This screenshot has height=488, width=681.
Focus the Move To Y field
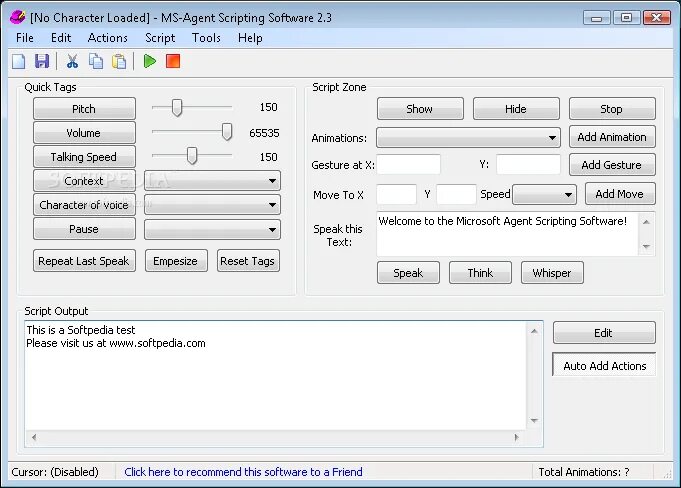pyautogui.click(x=456, y=194)
